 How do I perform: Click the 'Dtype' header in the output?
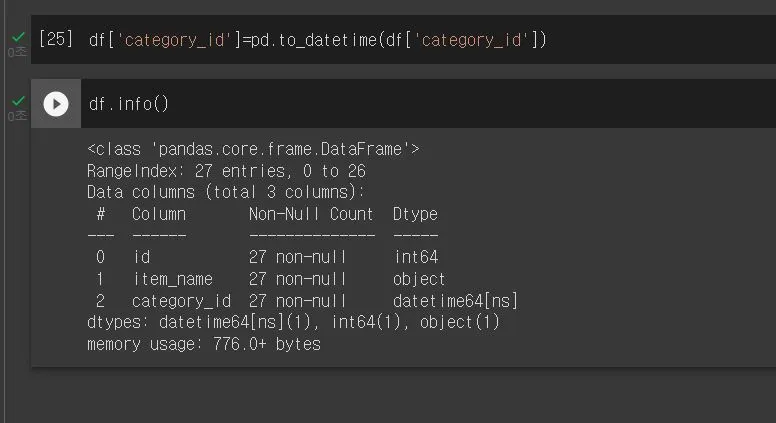pyautogui.click(x=415, y=214)
